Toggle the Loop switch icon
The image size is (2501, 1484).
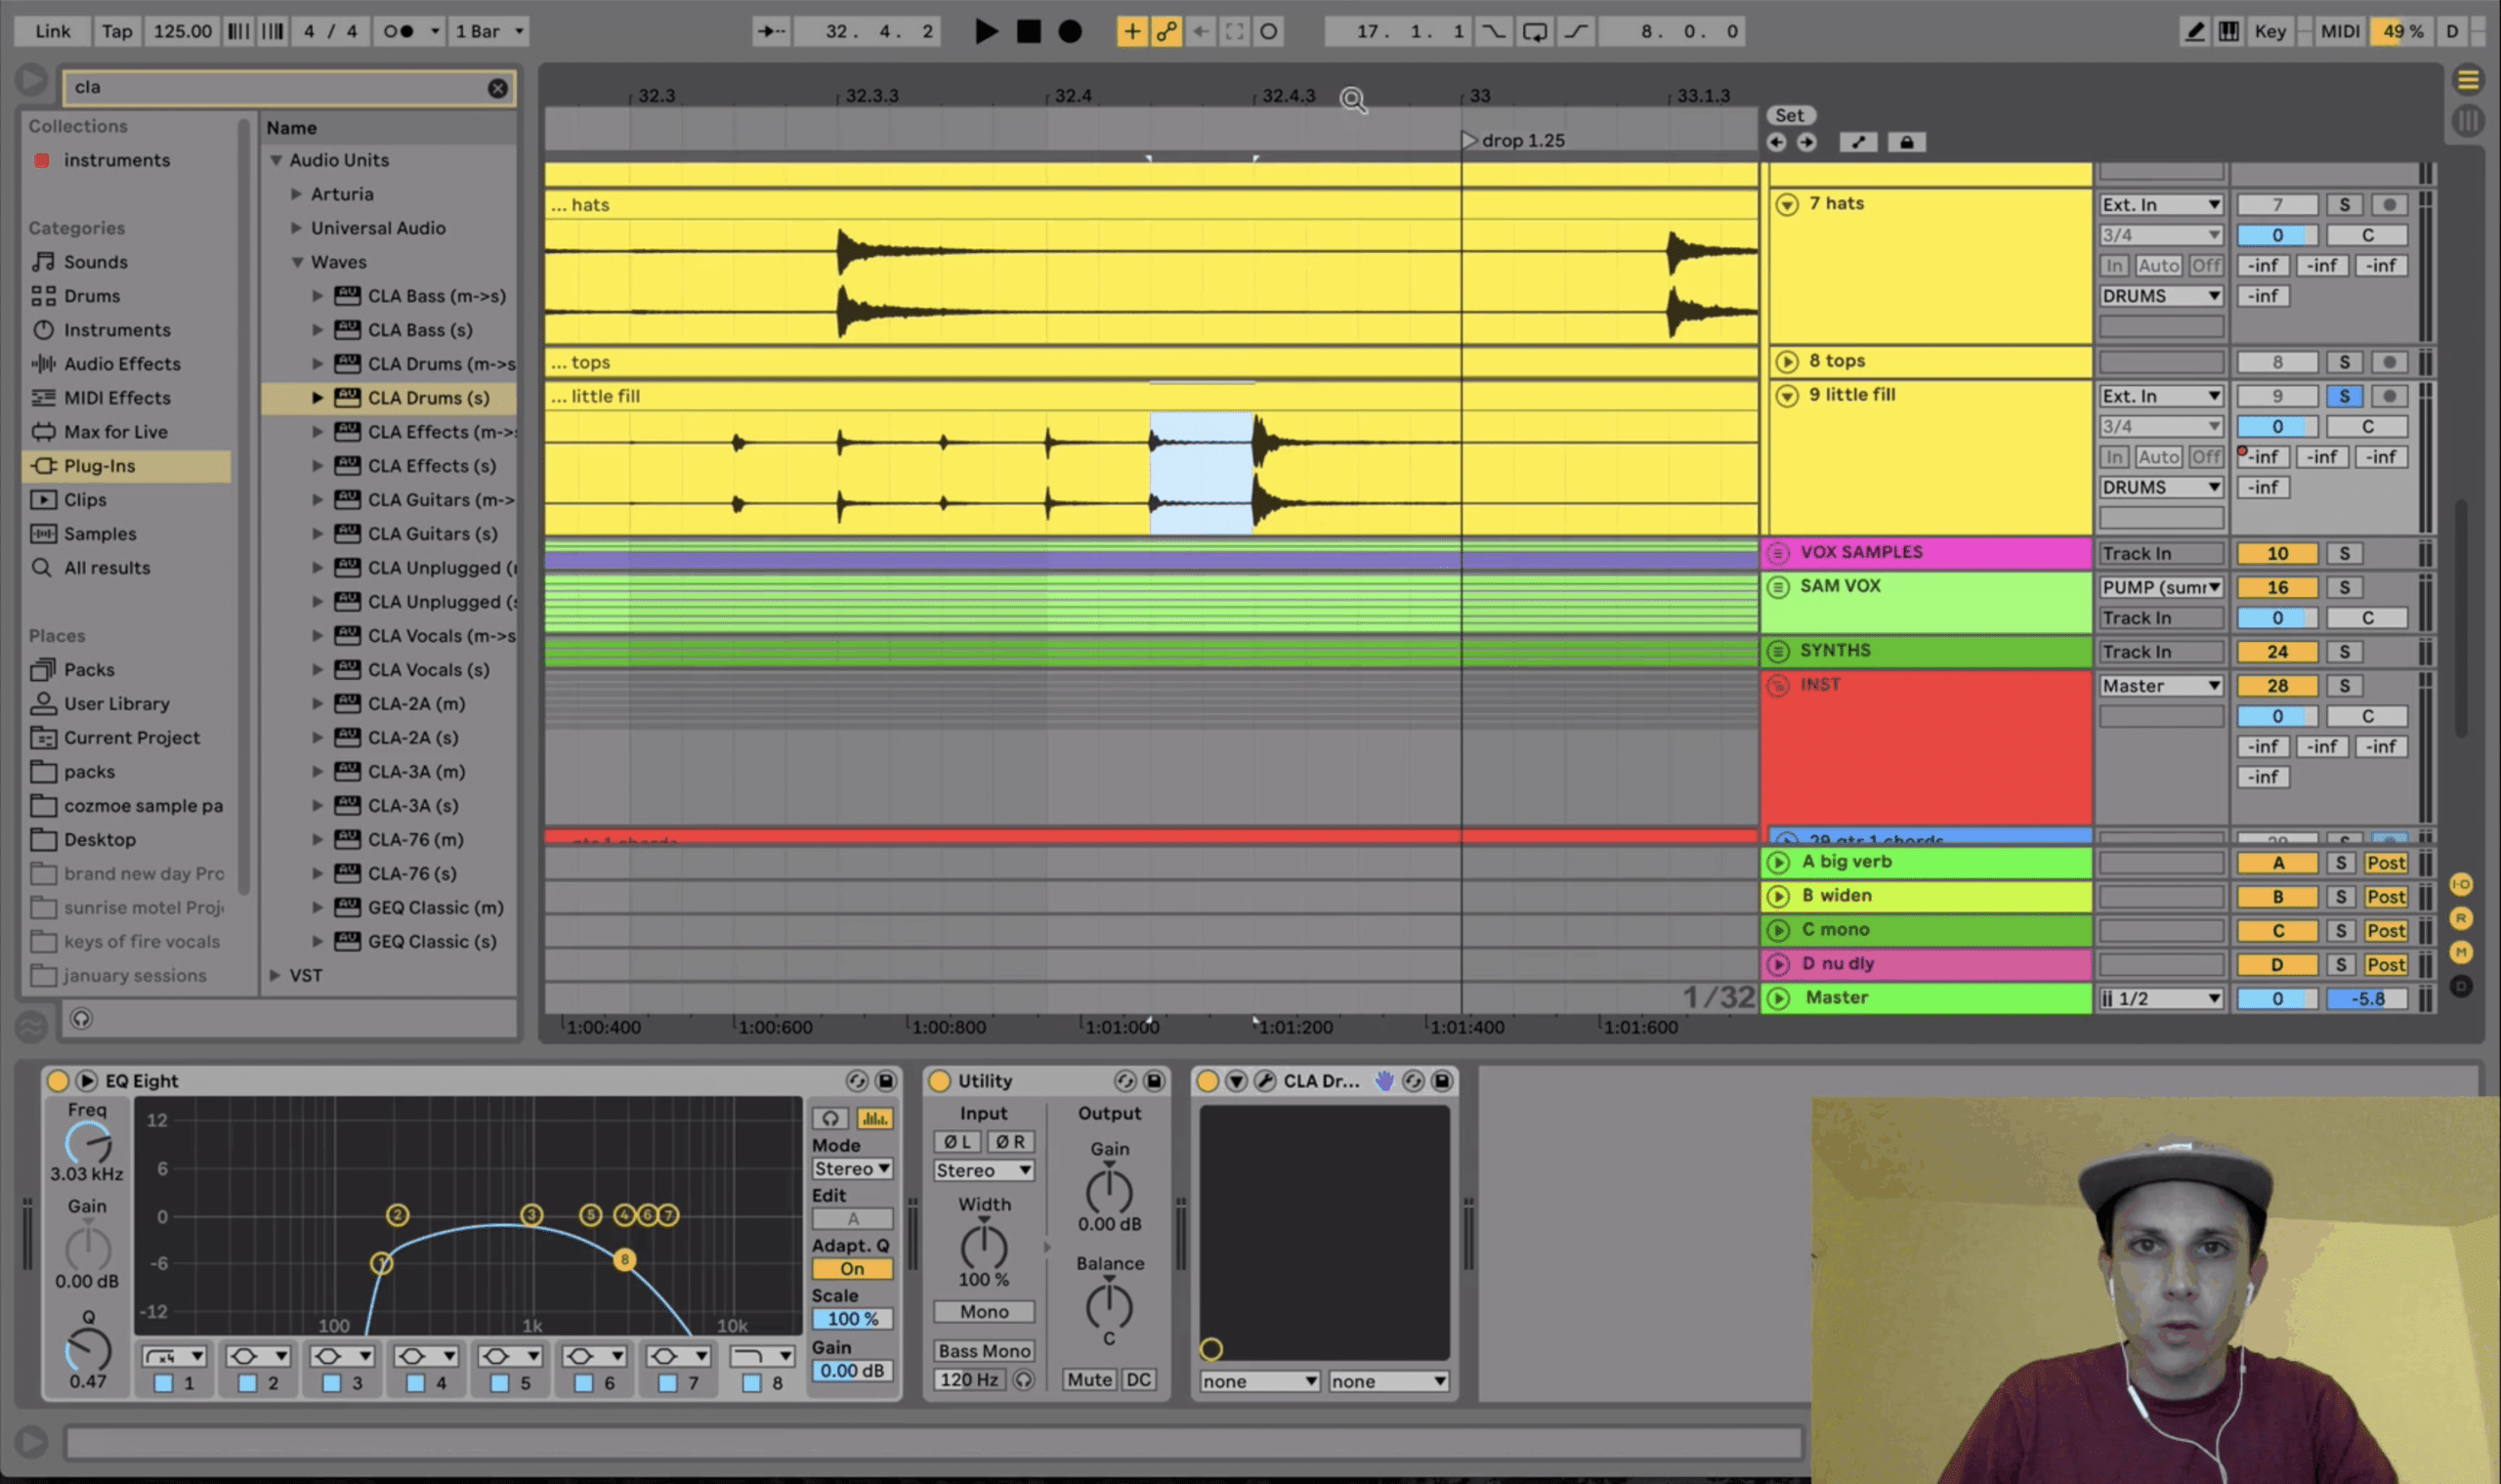1534,31
